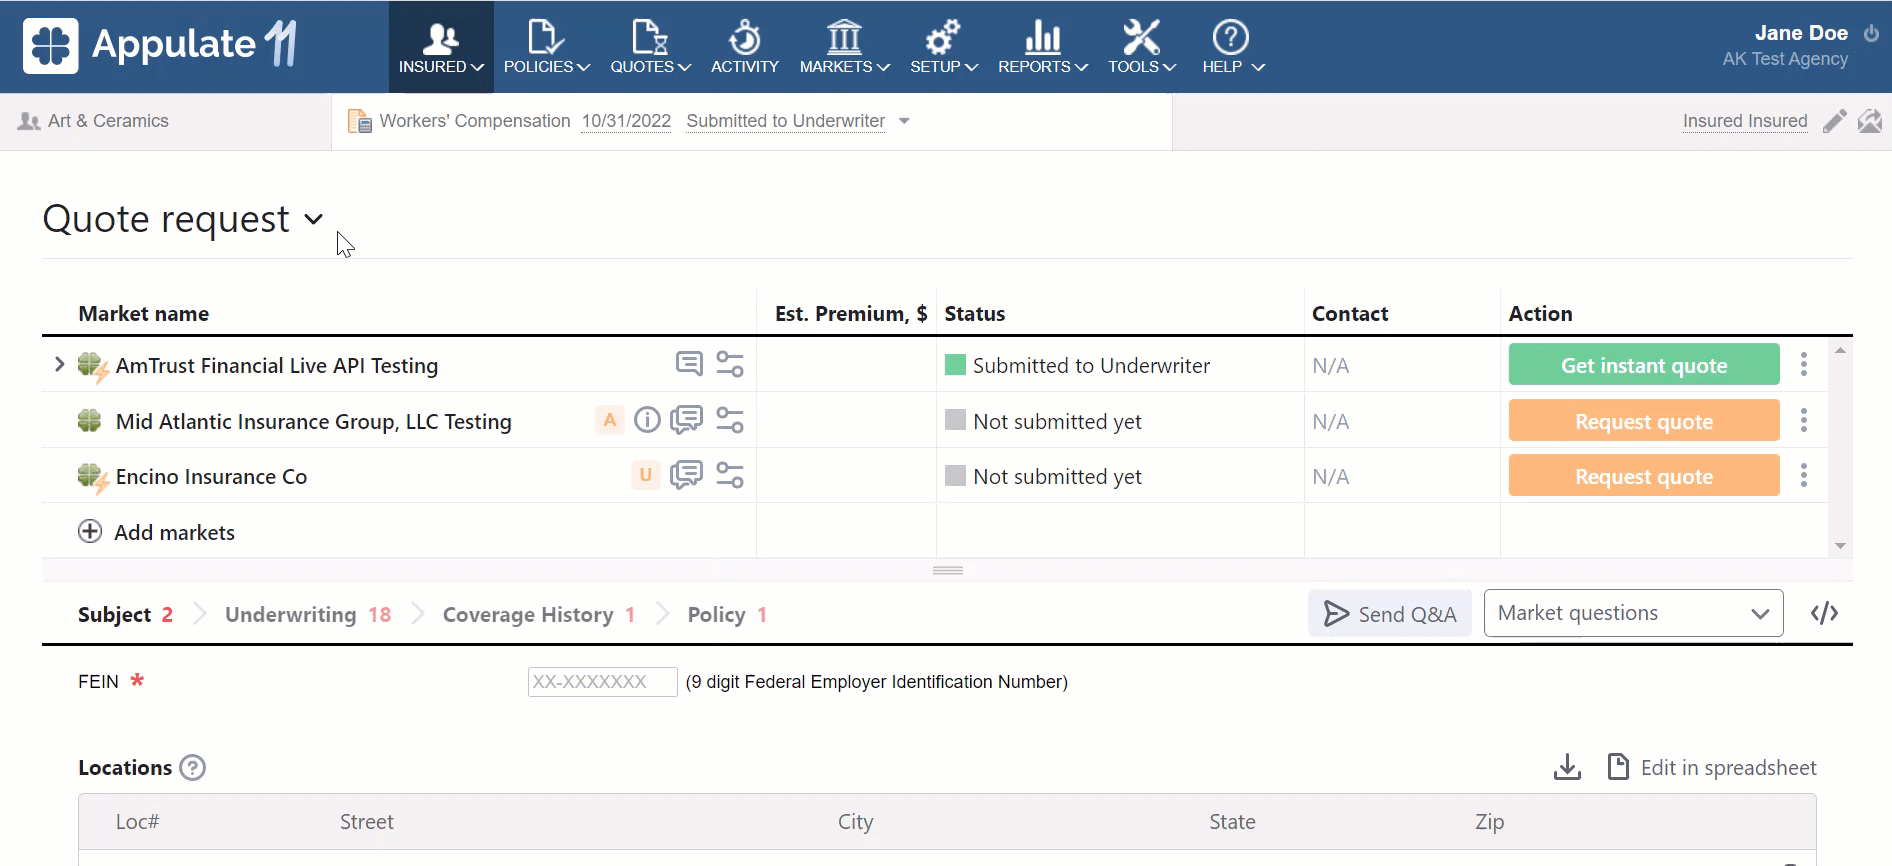Click the Street column header
This screenshot has height=866, width=1892.
pos(366,822)
